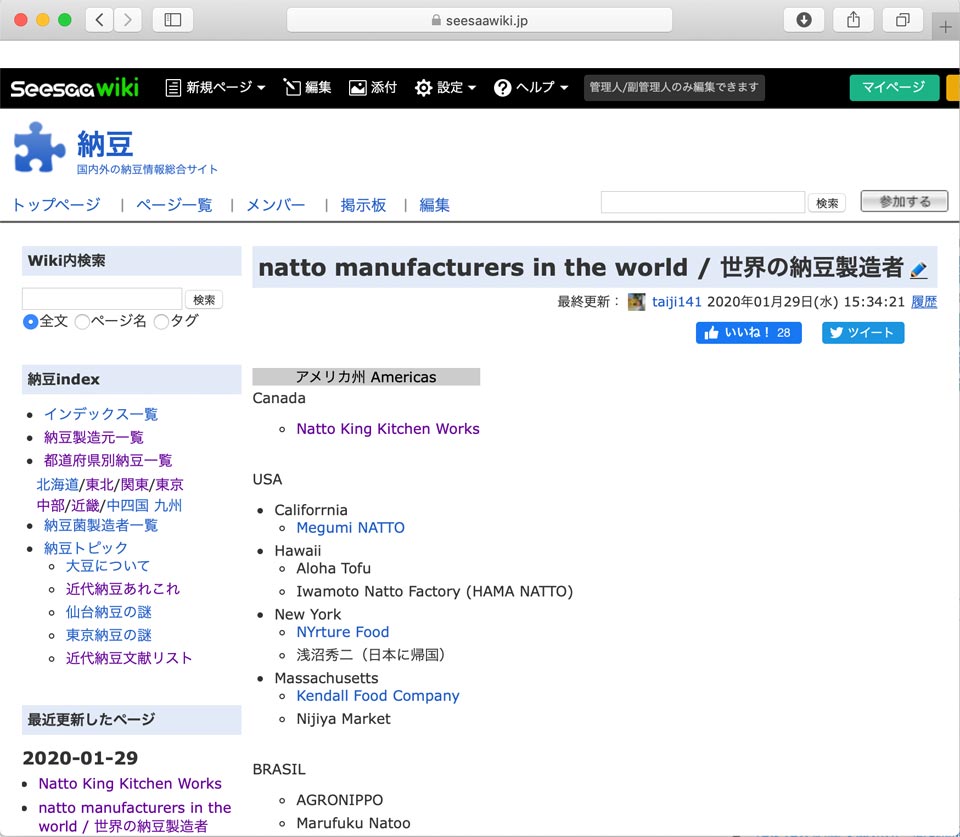The height and width of the screenshot is (837, 960).
Task: Select the 全文 radio button
Action: click(x=30, y=321)
